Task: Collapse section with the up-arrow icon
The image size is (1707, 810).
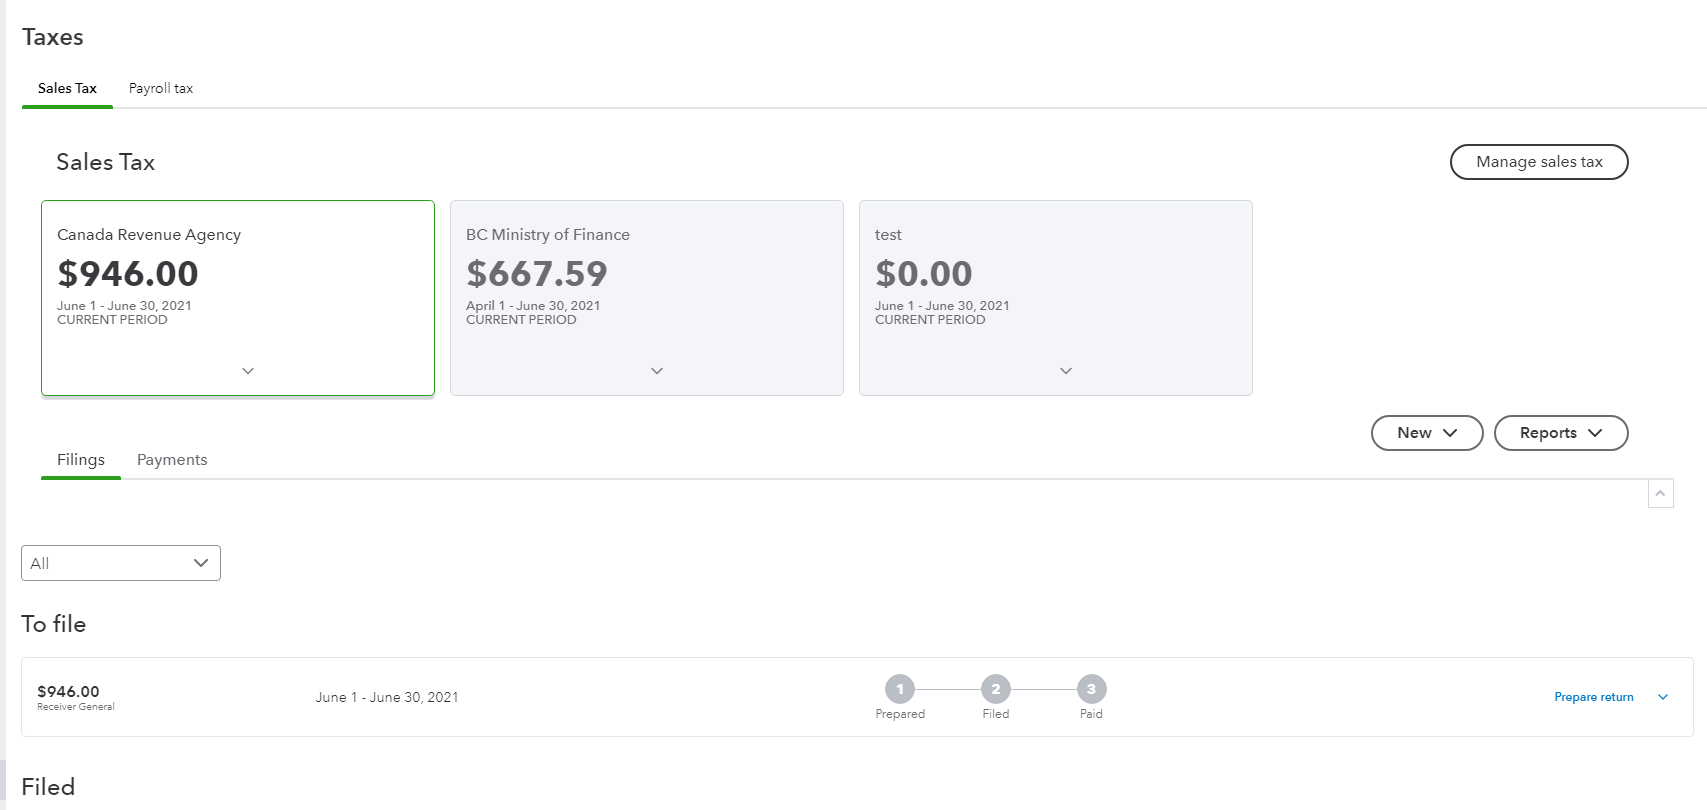Action: [1660, 493]
